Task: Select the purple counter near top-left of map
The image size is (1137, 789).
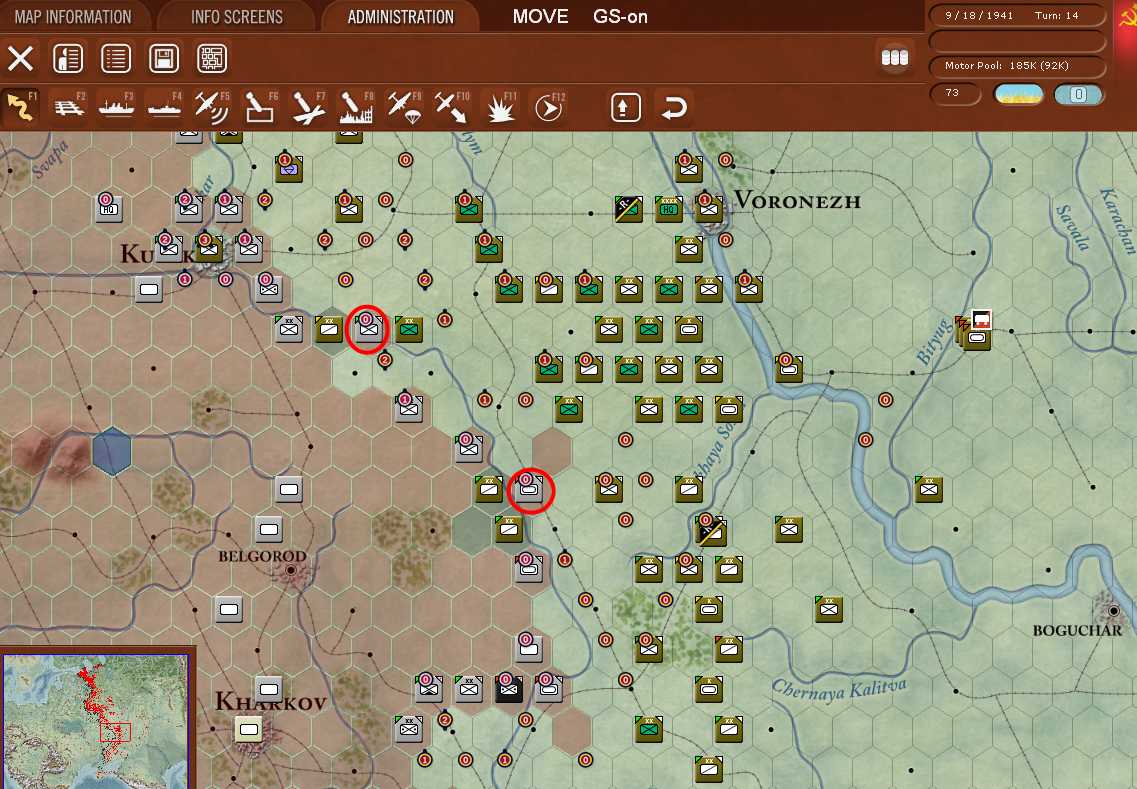Action: click(x=289, y=168)
